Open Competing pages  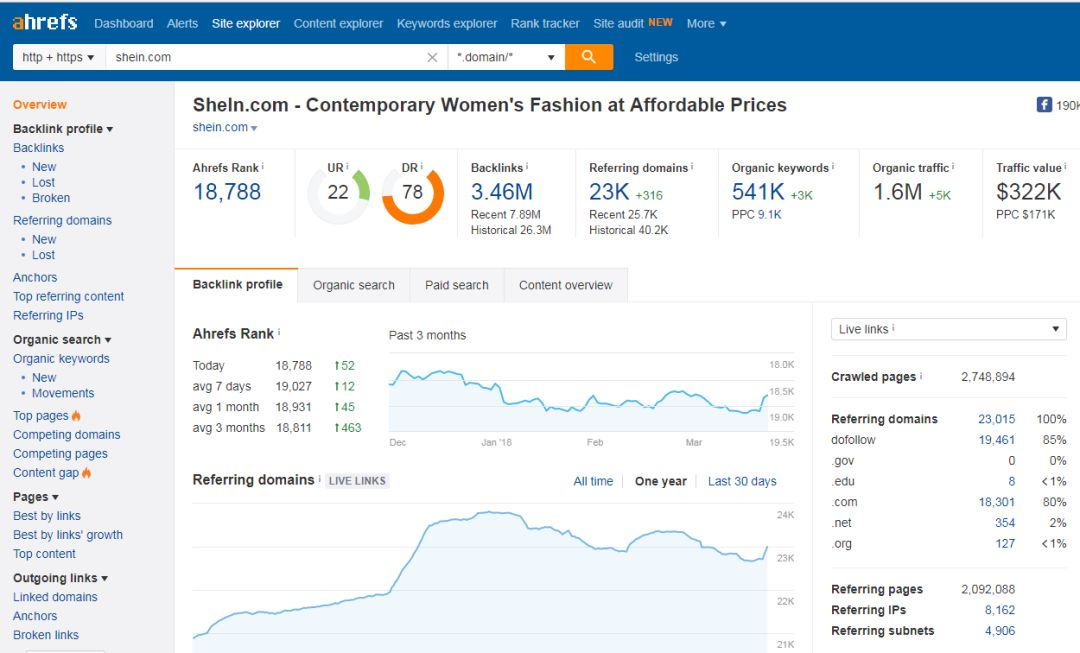coord(60,454)
